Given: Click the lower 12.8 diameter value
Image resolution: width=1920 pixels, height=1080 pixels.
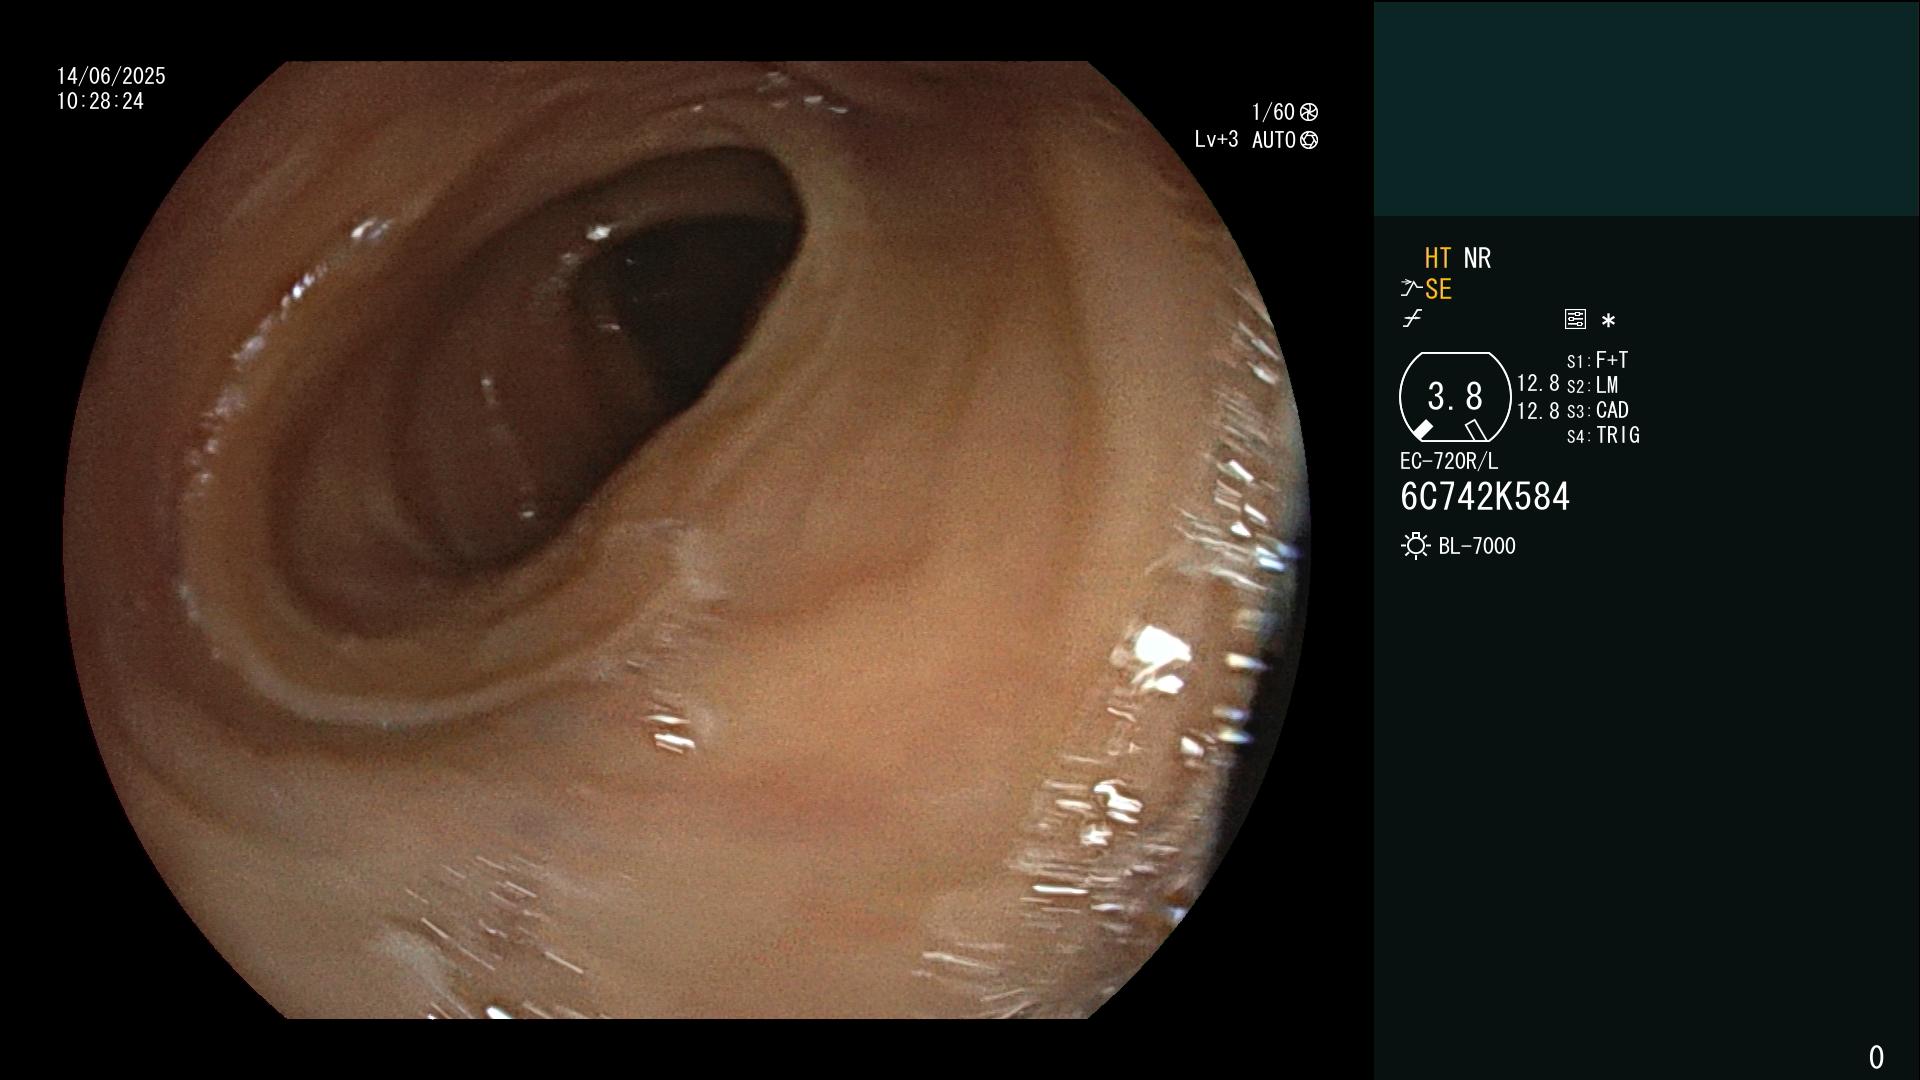Looking at the screenshot, I should pyautogui.click(x=1538, y=411).
